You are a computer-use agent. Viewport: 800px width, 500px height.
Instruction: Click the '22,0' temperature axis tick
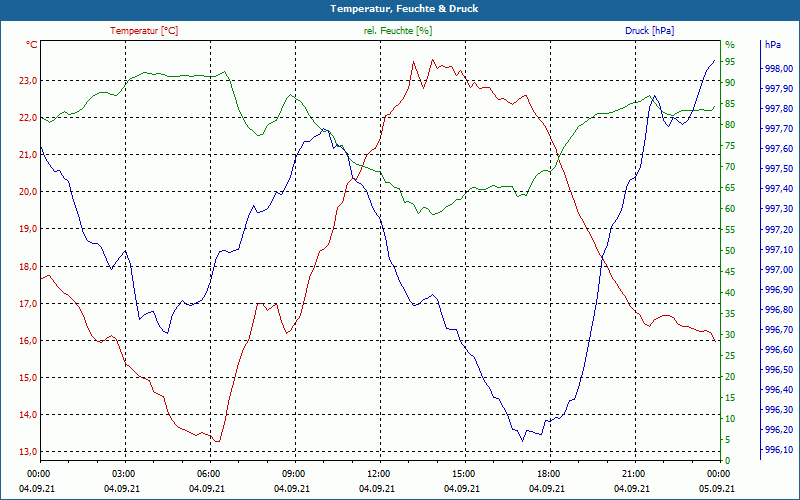click(x=28, y=117)
